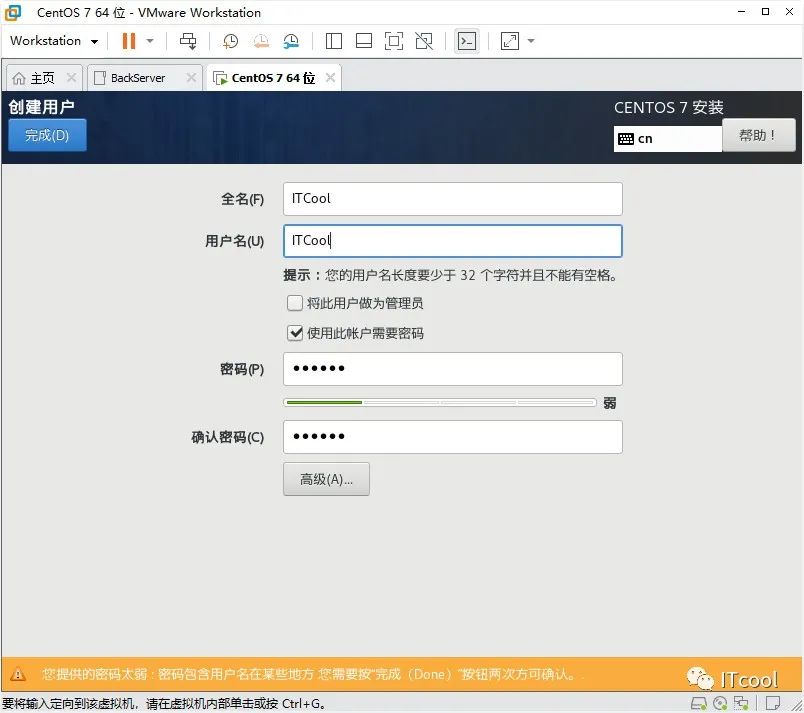Image resolution: width=804 pixels, height=713 pixels.
Task: Click the 密码(P) input field
Action: (453, 369)
